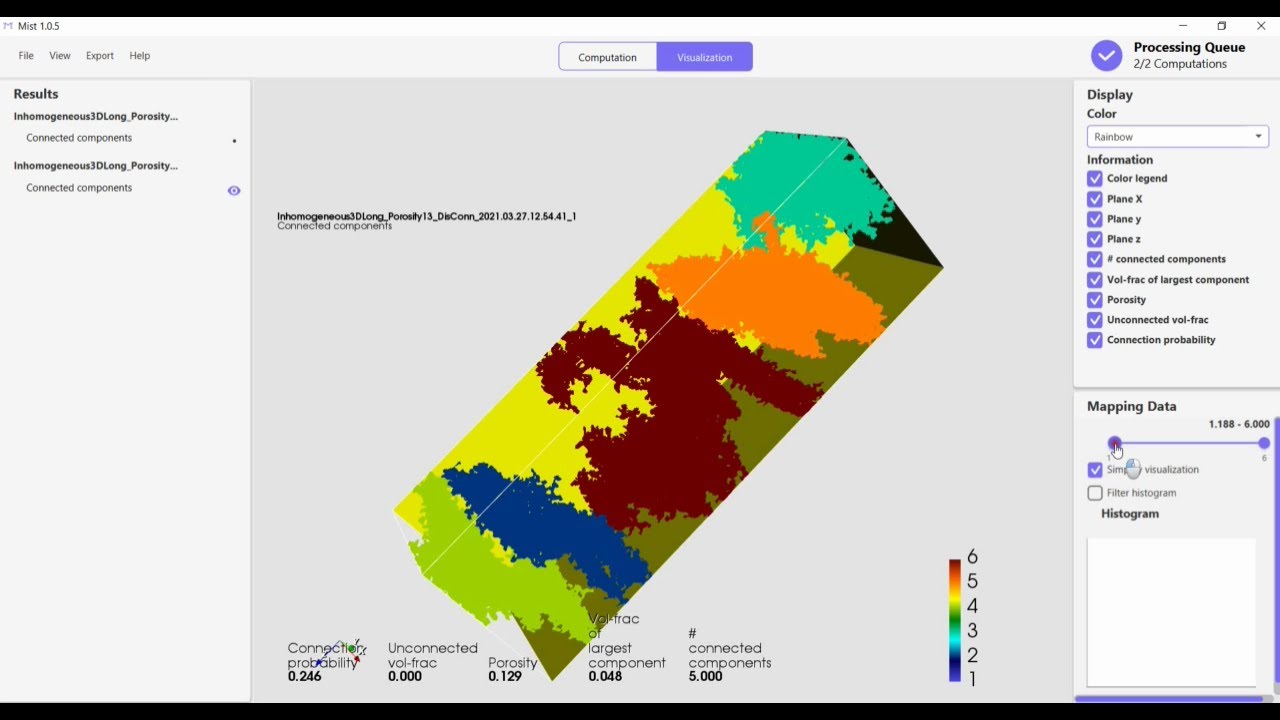Open the File menu

click(26, 56)
